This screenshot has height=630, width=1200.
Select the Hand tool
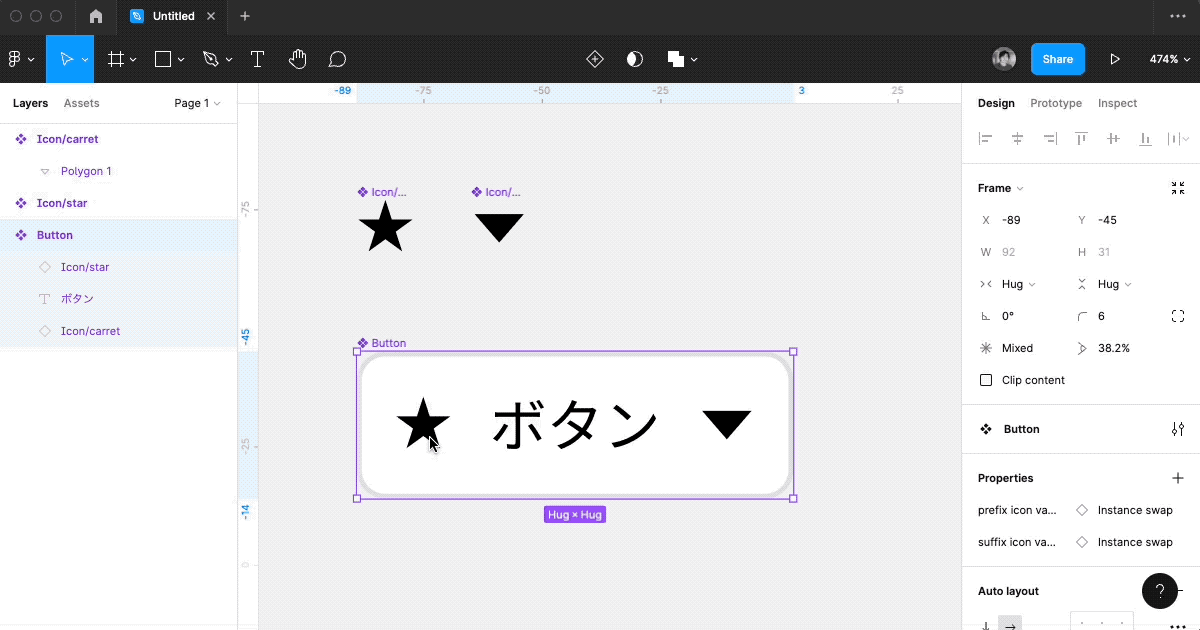pos(297,59)
